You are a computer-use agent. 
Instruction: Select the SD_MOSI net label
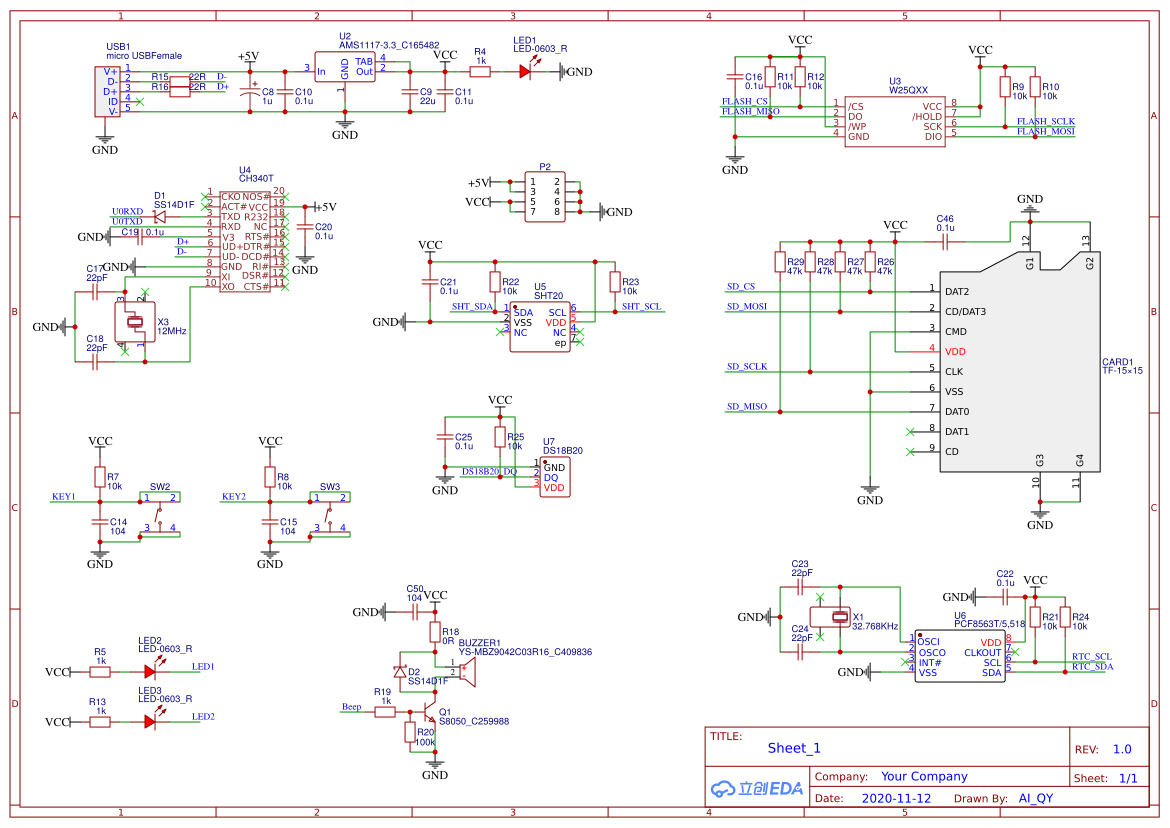tap(747, 307)
